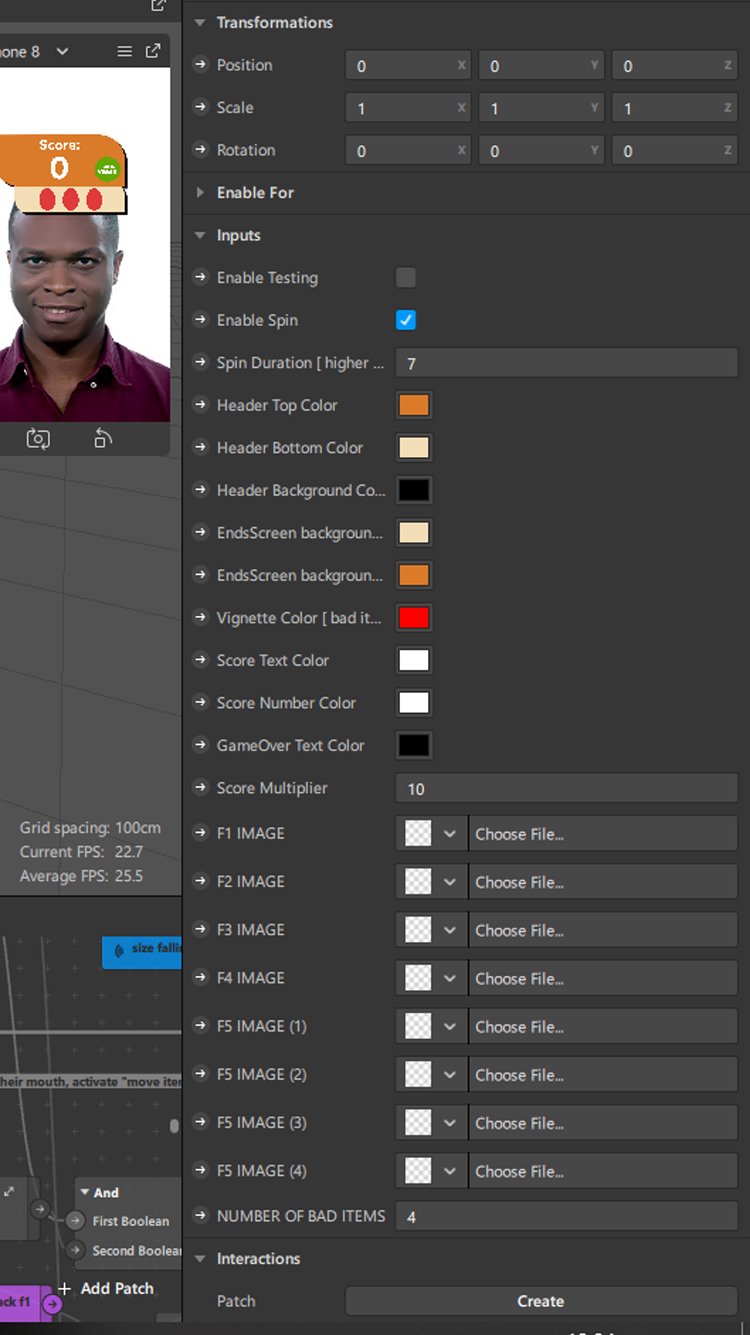Uncheck the Enable Spin checkbox
750x1335 pixels.
point(406,320)
